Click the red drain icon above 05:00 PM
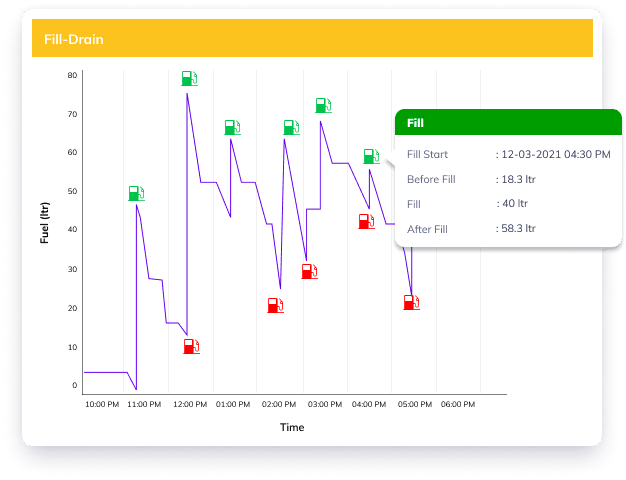The image size is (626, 480). pos(412,302)
